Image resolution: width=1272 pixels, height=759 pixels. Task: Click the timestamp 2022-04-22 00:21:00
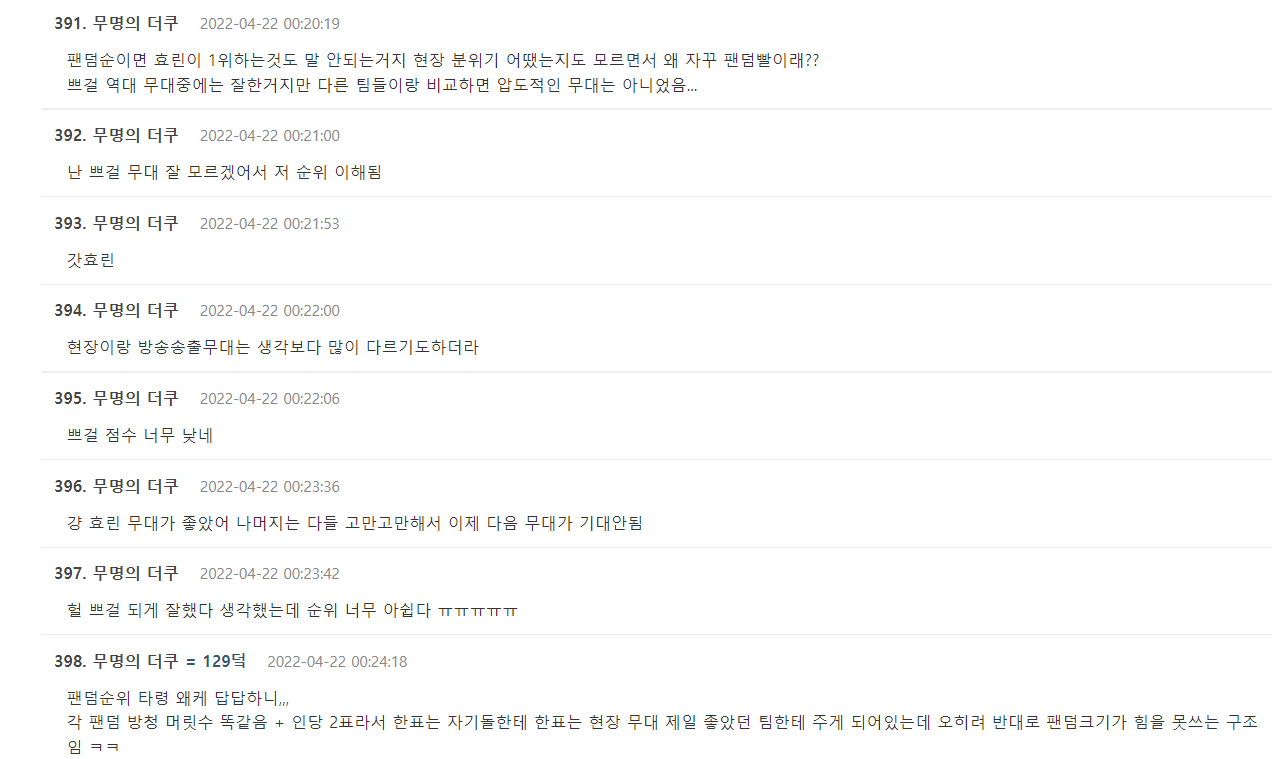point(269,136)
